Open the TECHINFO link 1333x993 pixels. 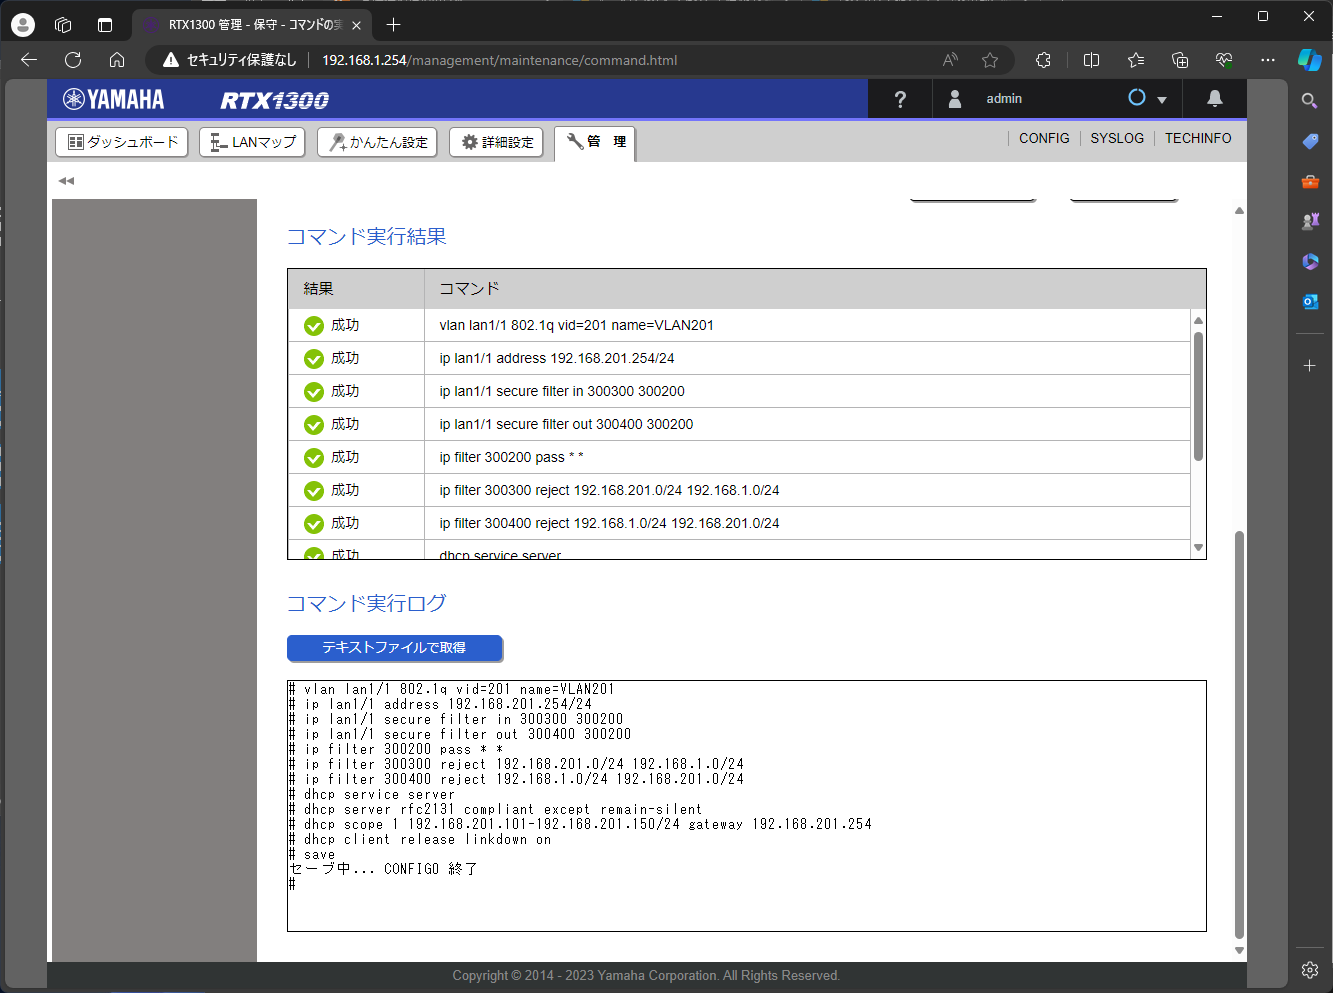[x=1198, y=138]
